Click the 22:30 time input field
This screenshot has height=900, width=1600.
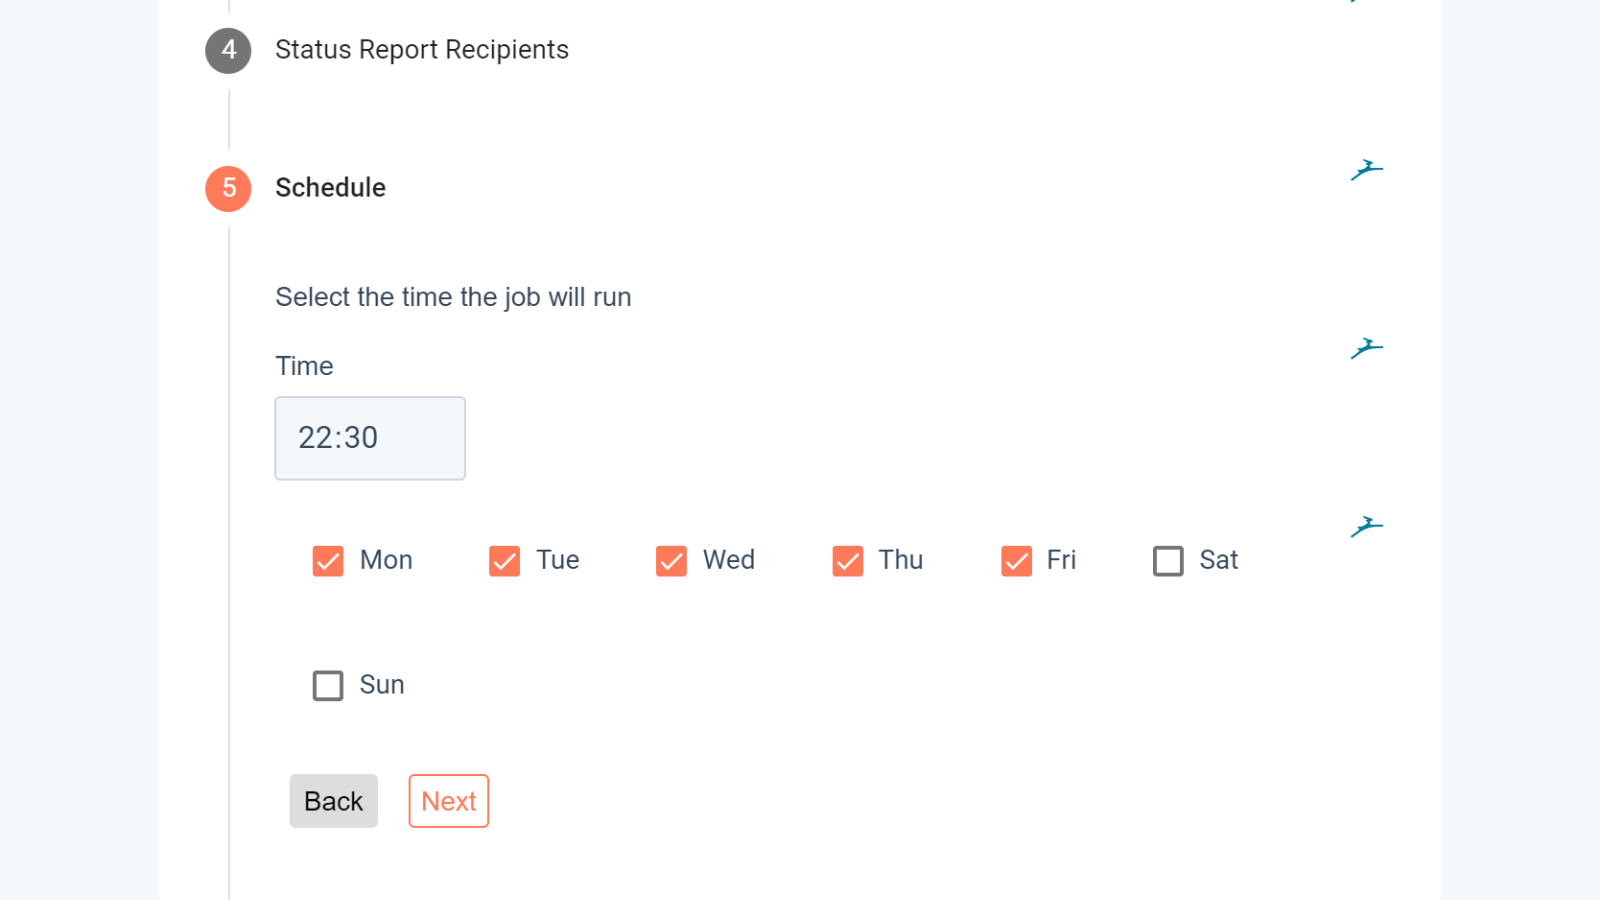(x=370, y=438)
